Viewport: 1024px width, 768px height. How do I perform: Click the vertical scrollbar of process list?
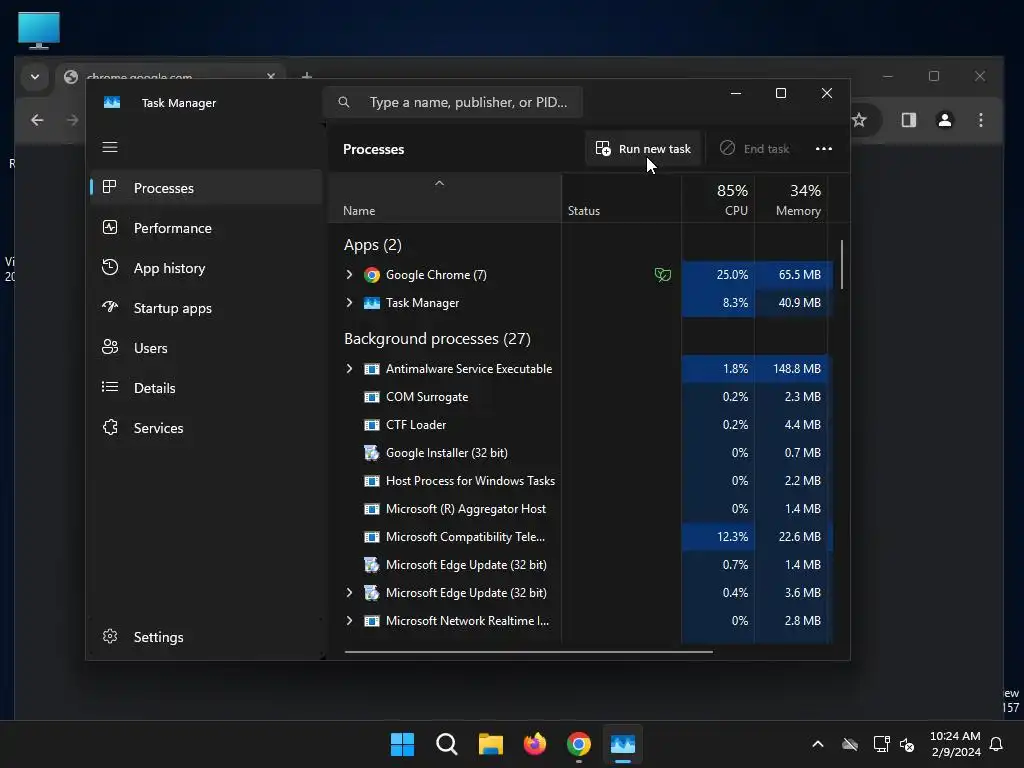[x=842, y=264]
